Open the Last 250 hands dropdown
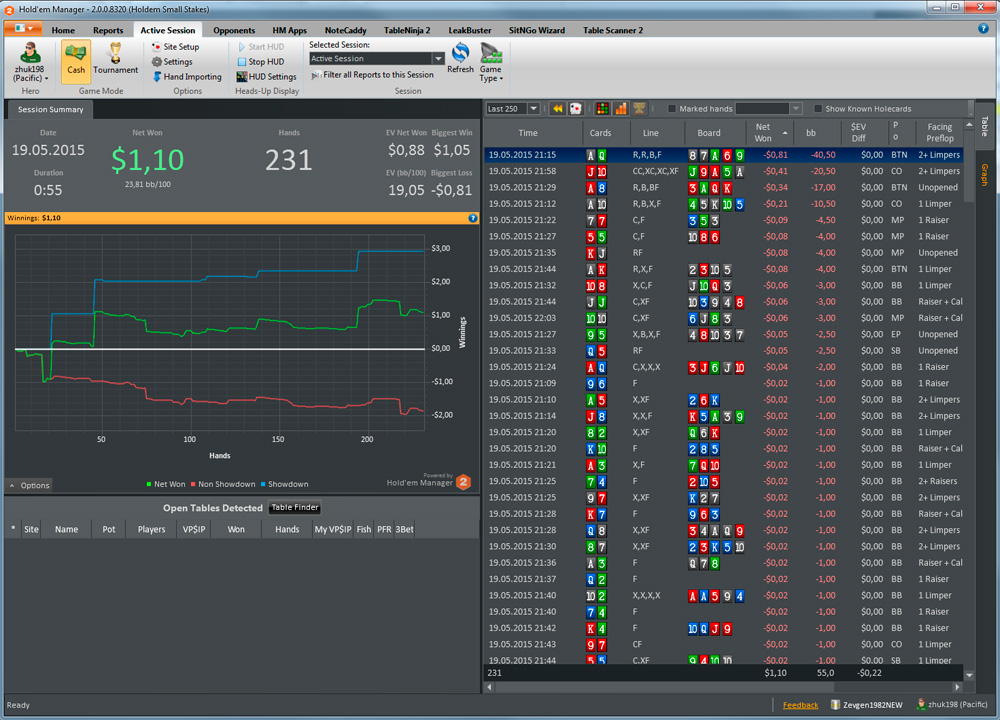The image size is (1000, 720). [533, 108]
